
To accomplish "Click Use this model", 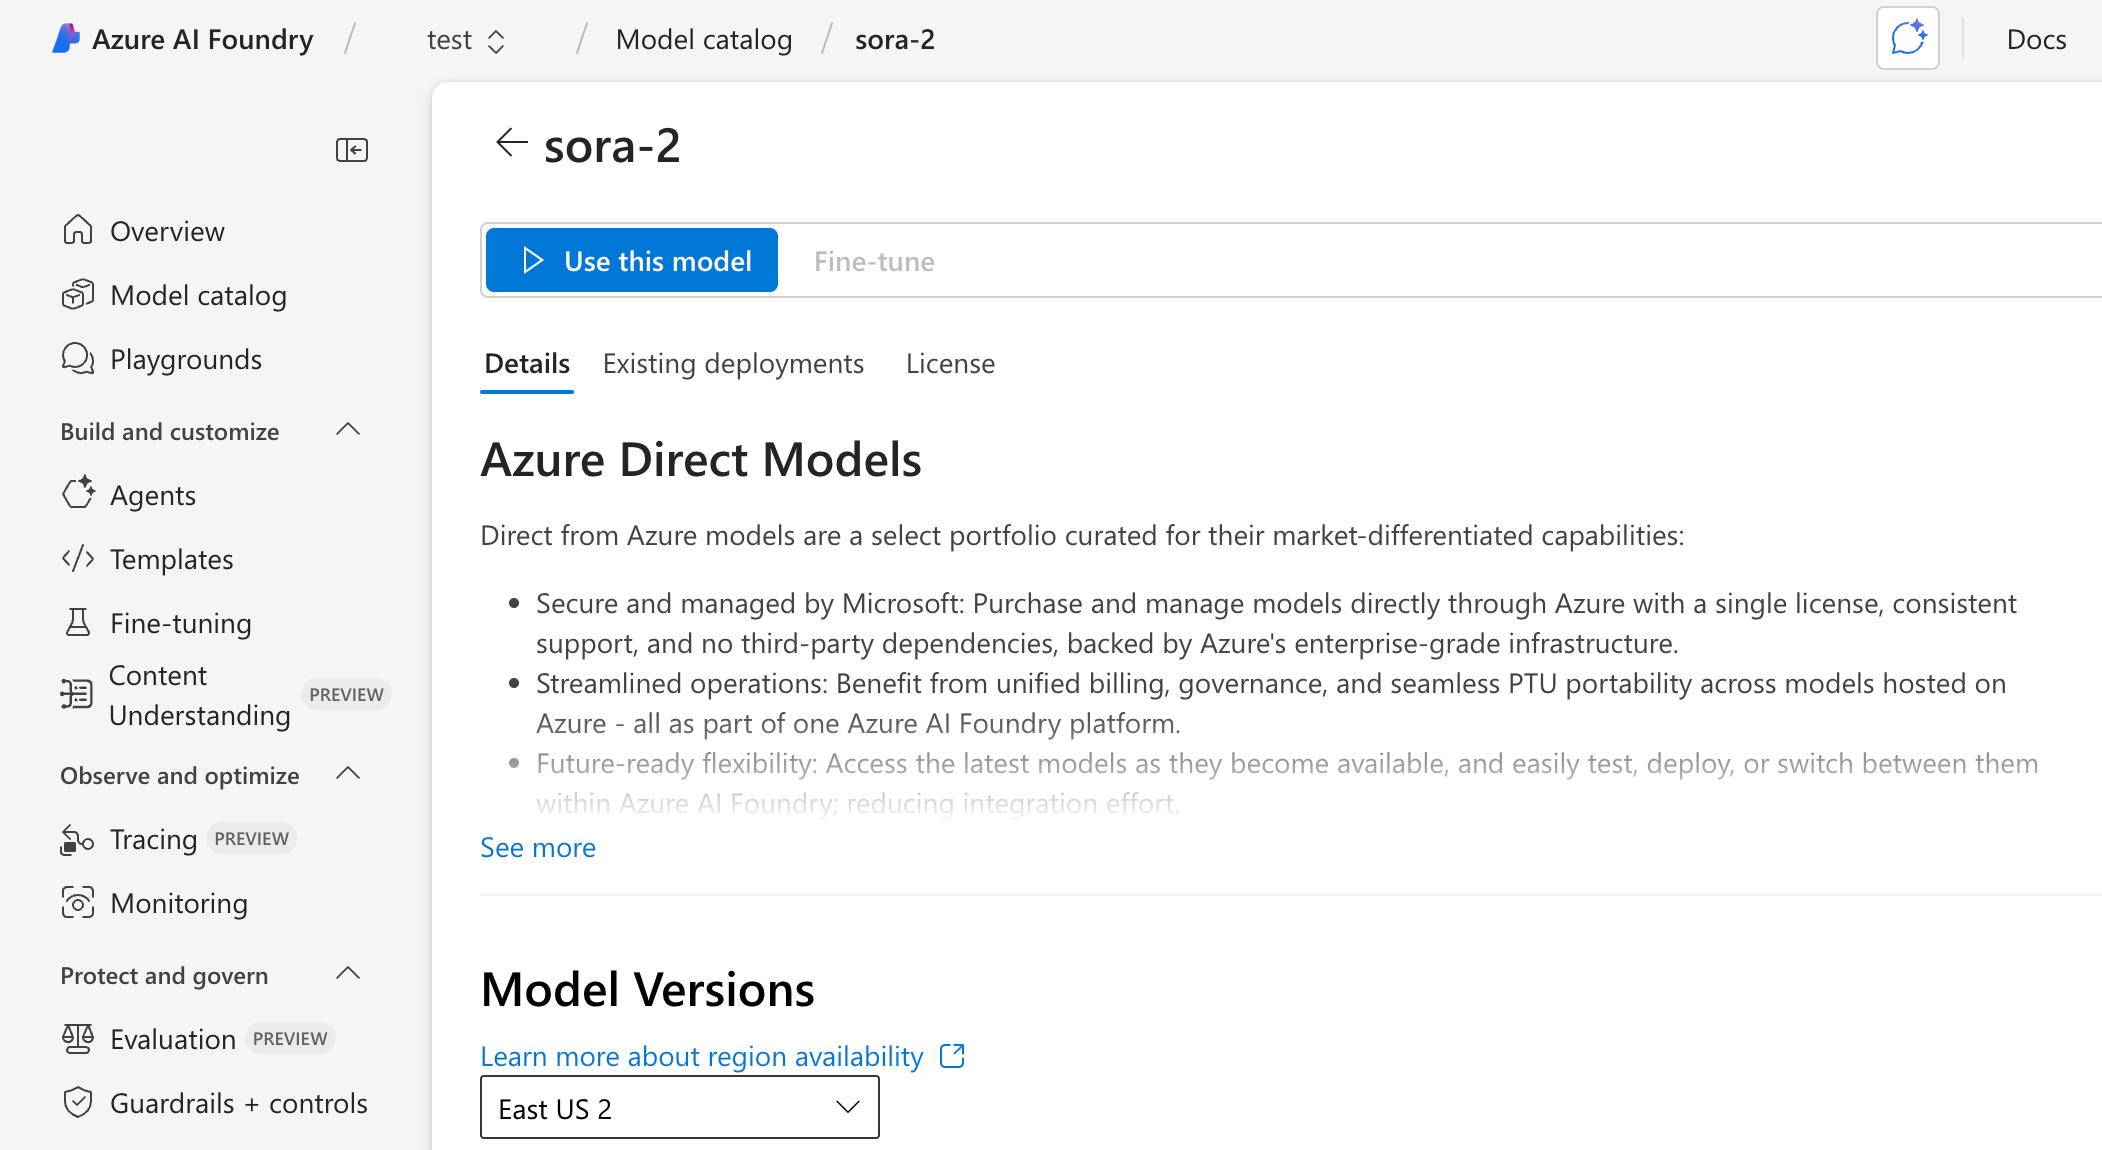I will click(x=630, y=260).
